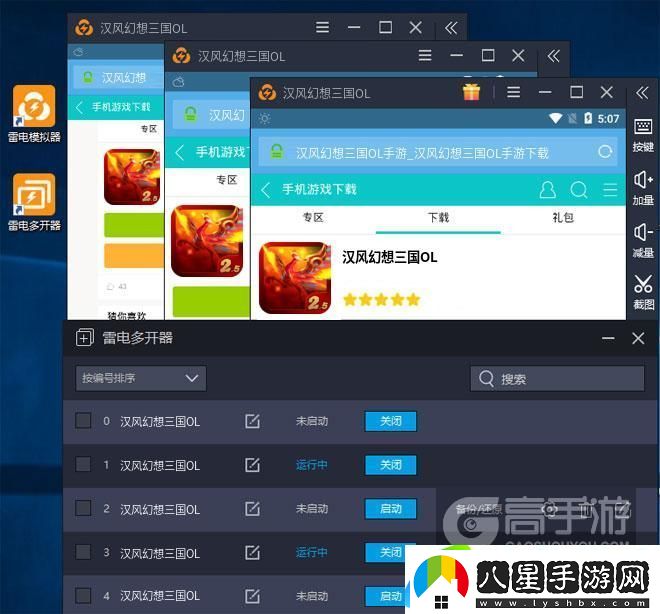Screen dimensions: 660x614
Task: Click 汉风幻想三国OL game icon in front emulator
Action: pyautogui.click(x=295, y=278)
